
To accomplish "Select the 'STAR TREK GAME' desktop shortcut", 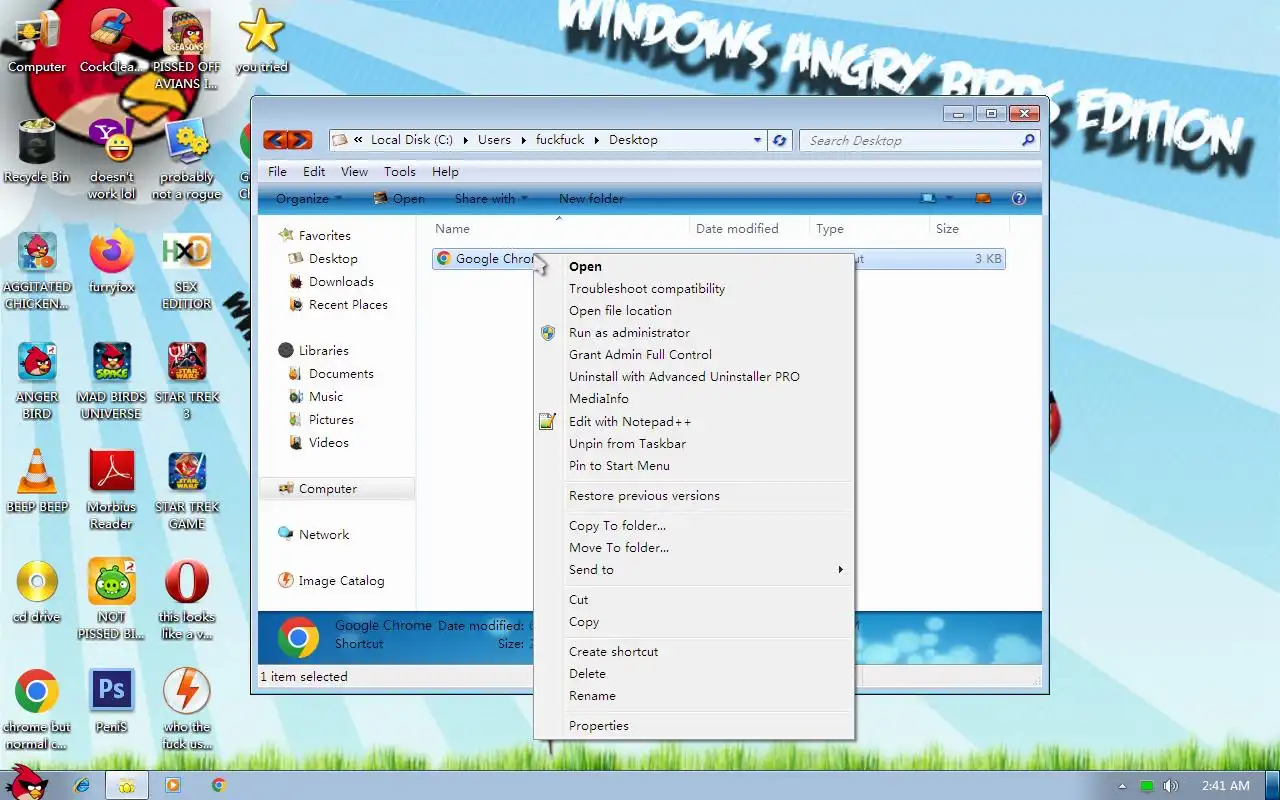I will [186, 488].
